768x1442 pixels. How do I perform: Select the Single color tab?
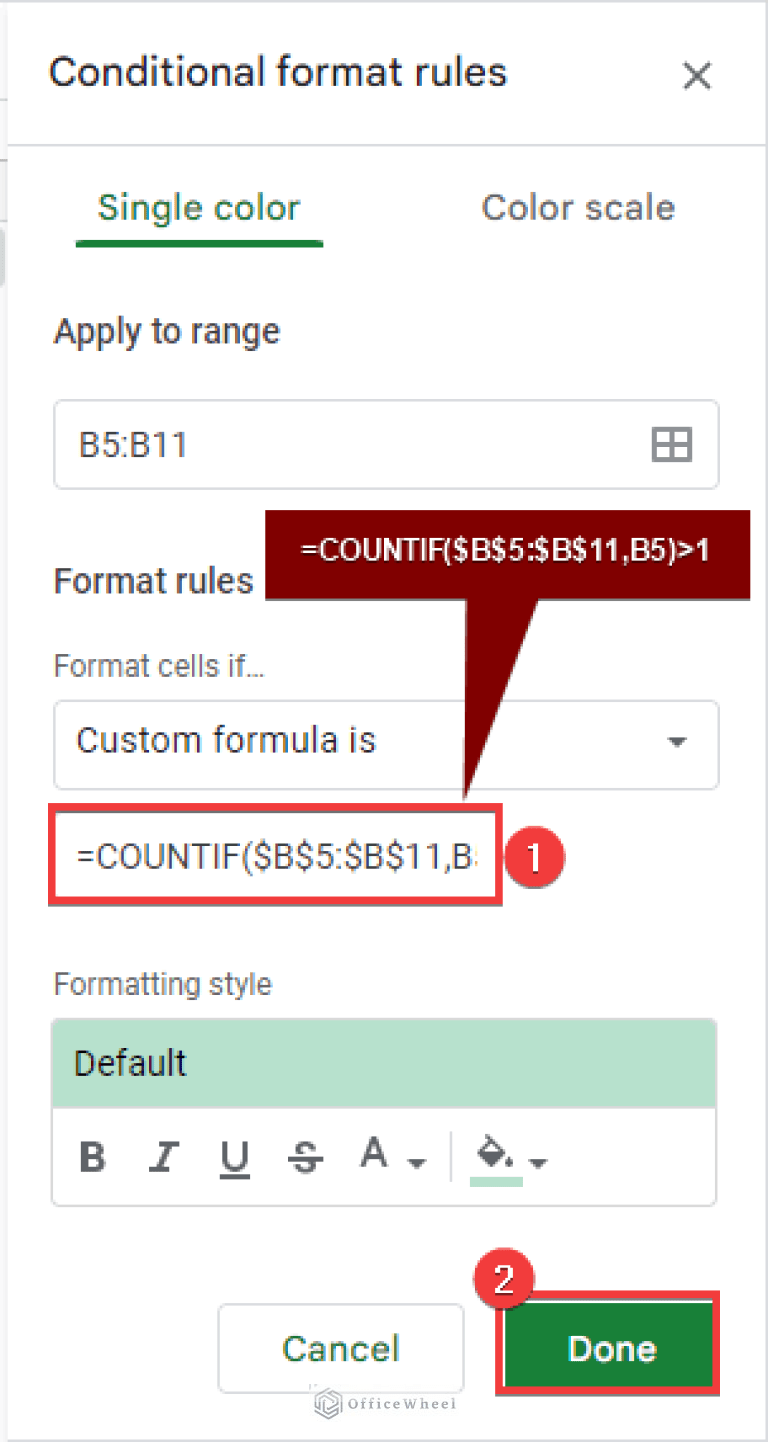coord(198,207)
